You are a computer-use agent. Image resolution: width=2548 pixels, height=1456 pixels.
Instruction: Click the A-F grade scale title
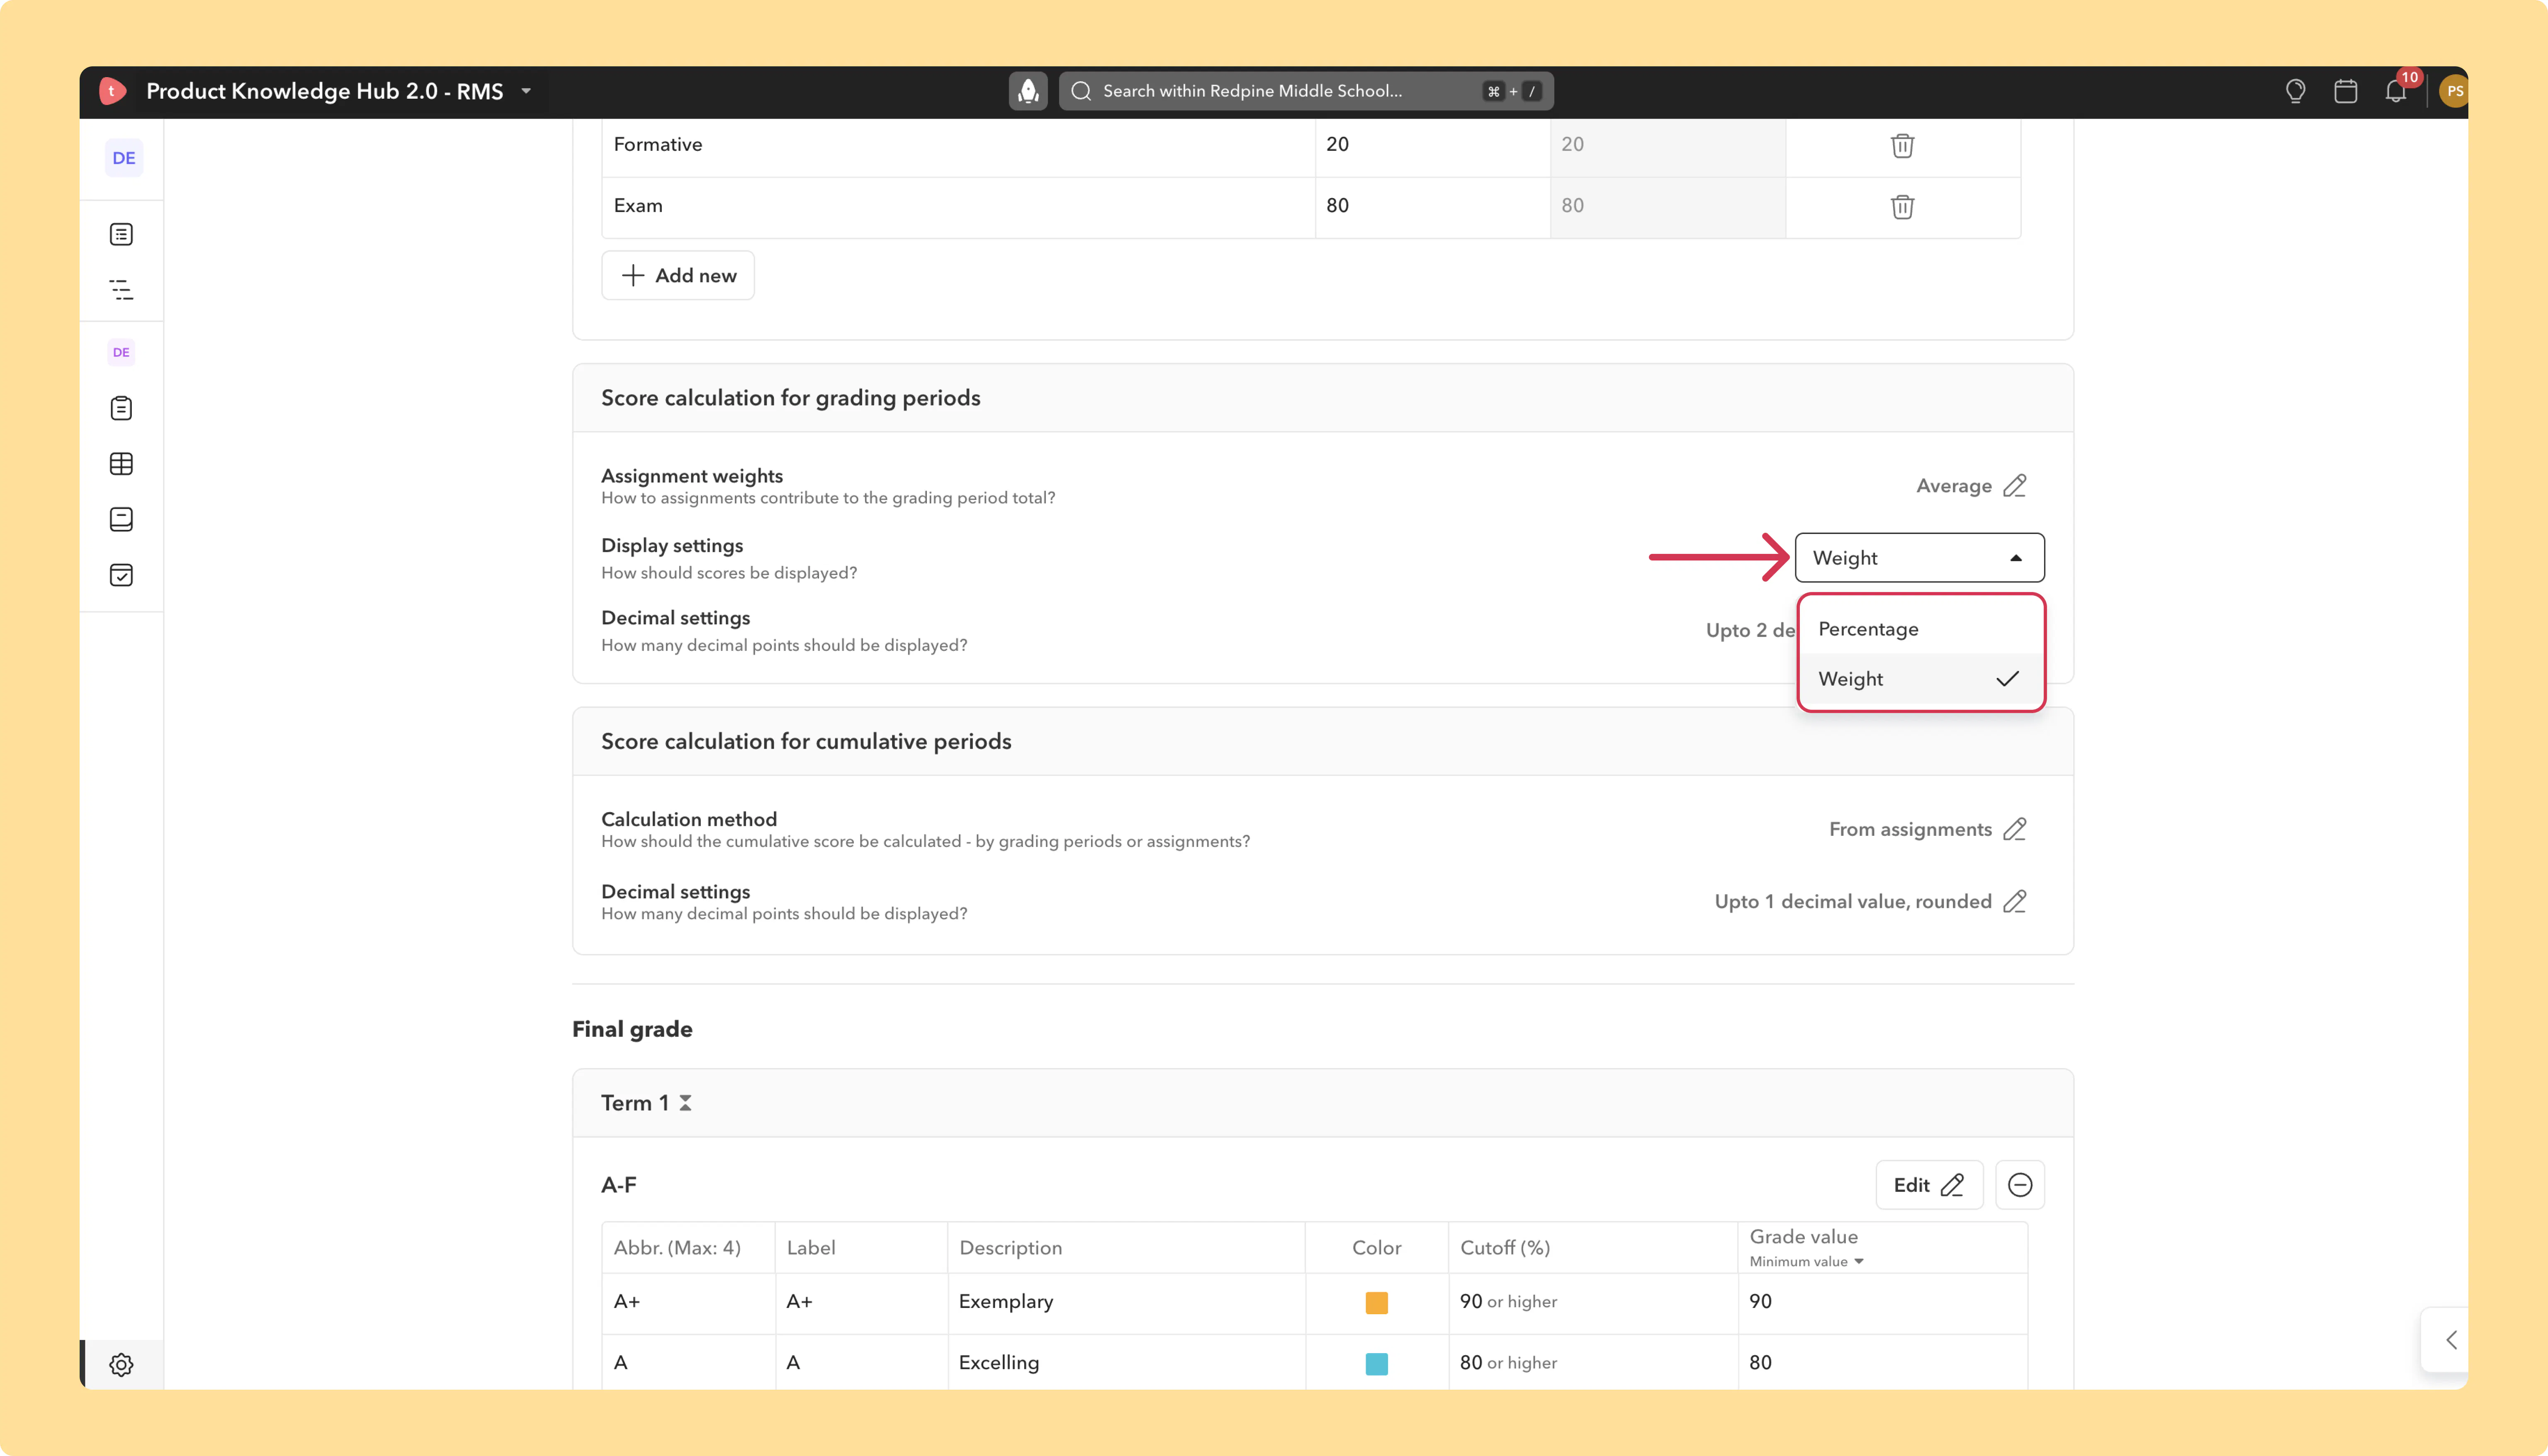coord(619,1185)
